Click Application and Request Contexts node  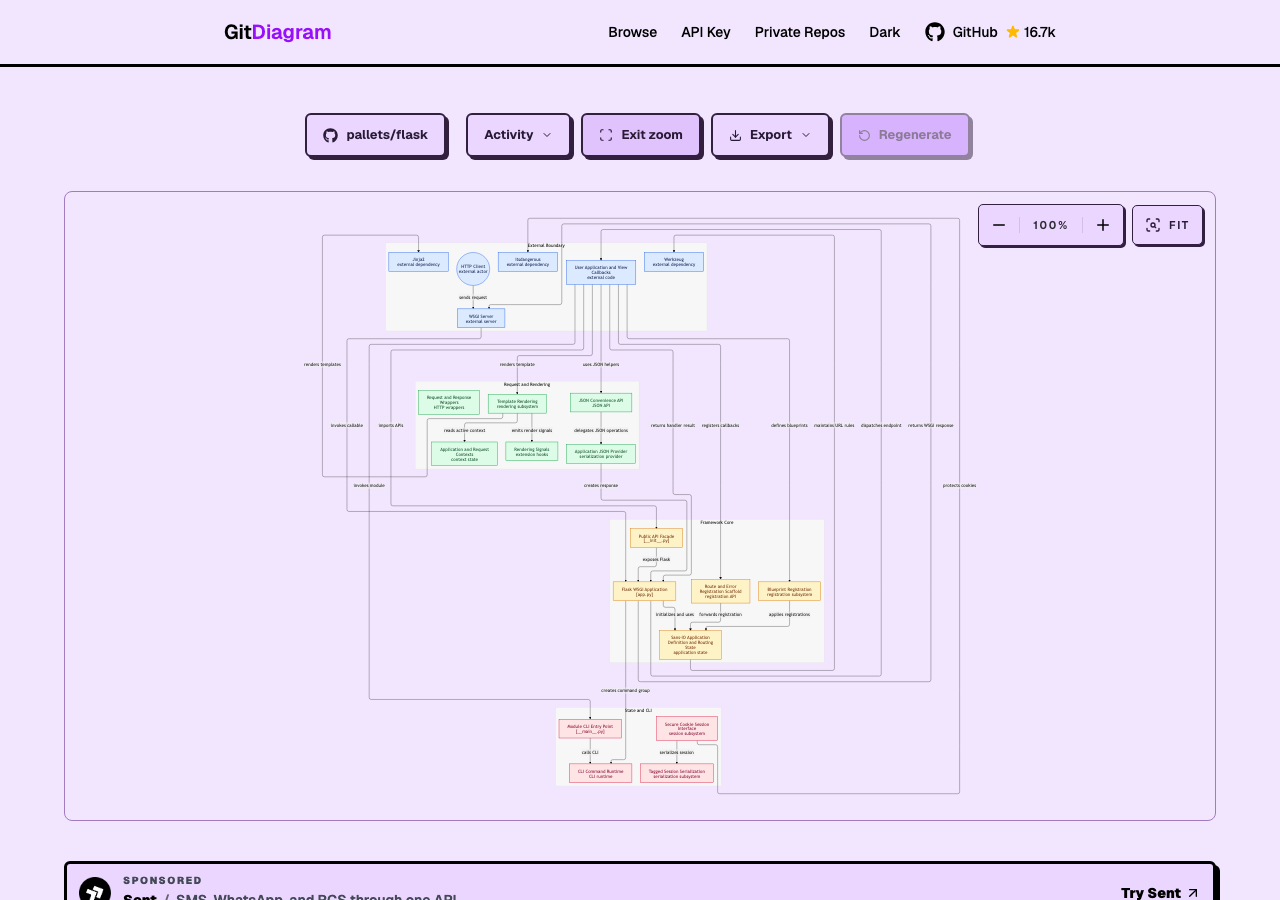click(x=464, y=454)
